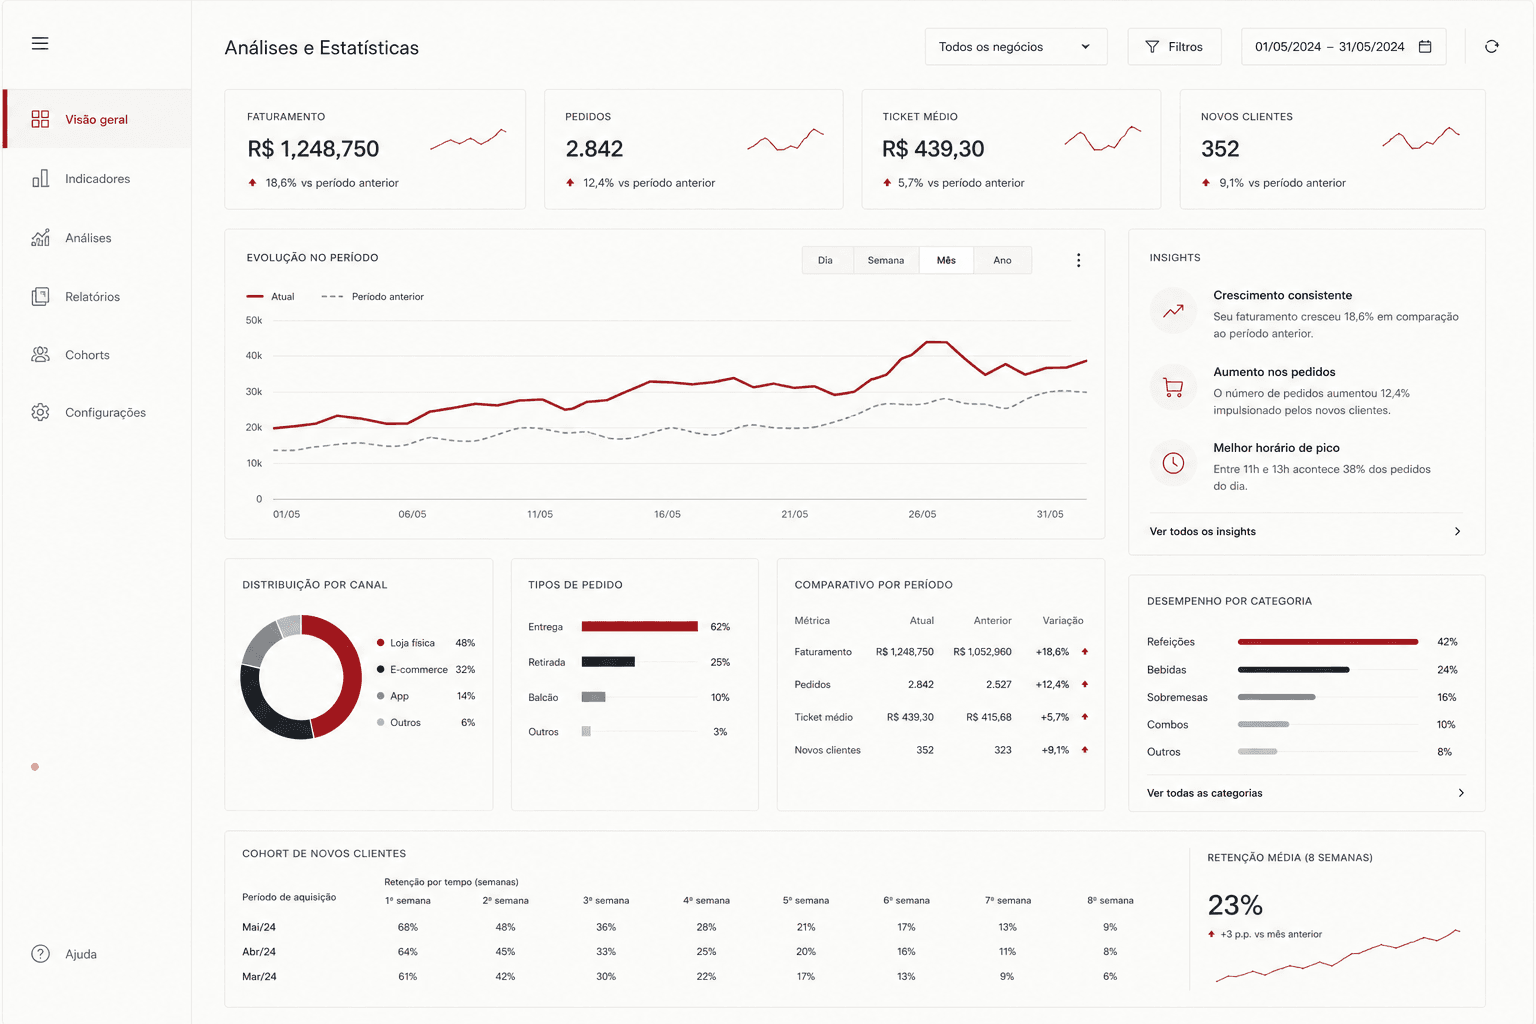1536x1024 pixels.
Task: Click the Filtros button
Action: (1174, 47)
